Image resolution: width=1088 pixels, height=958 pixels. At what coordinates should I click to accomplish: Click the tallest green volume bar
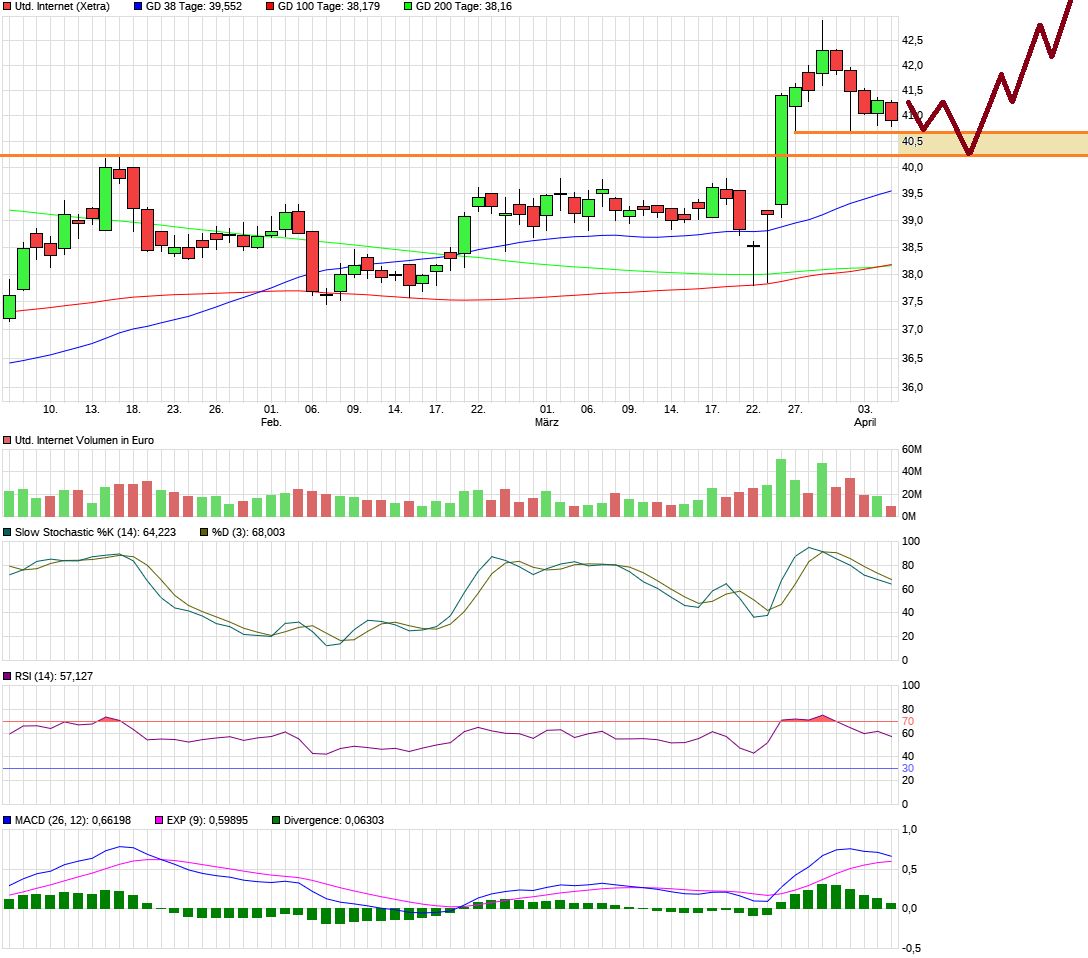pyautogui.click(x=781, y=488)
